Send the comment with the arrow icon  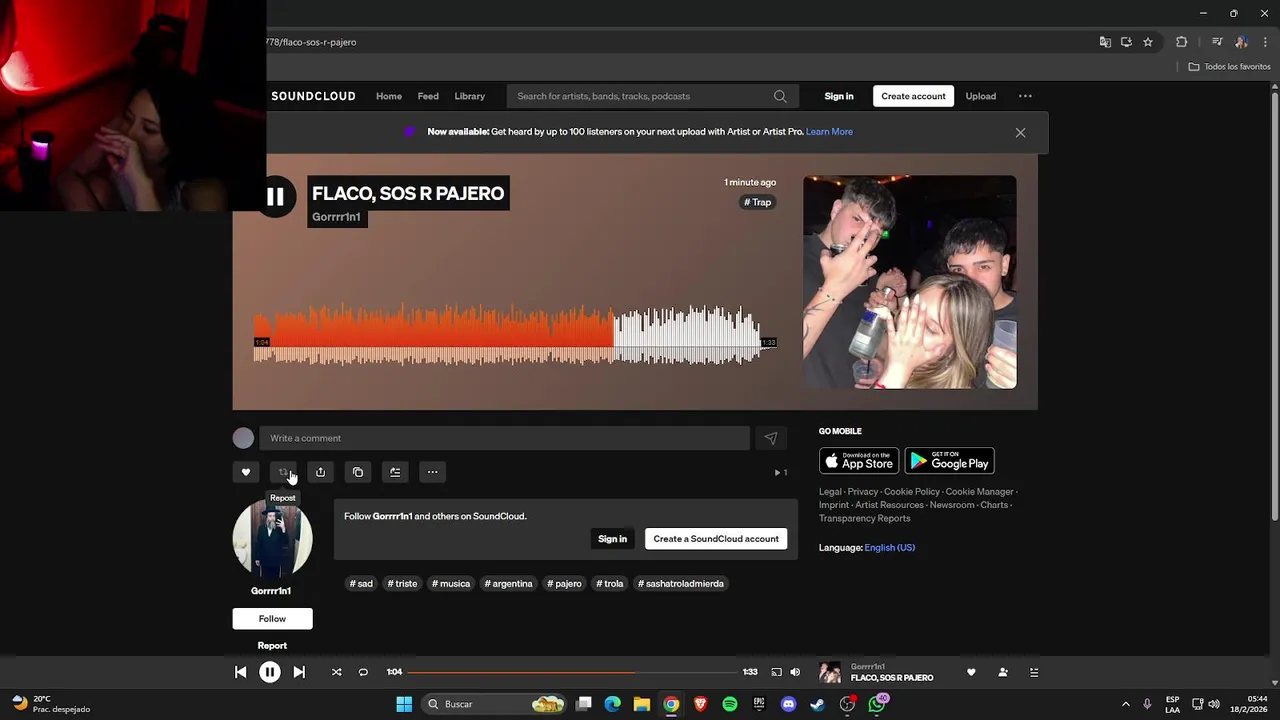(771, 438)
